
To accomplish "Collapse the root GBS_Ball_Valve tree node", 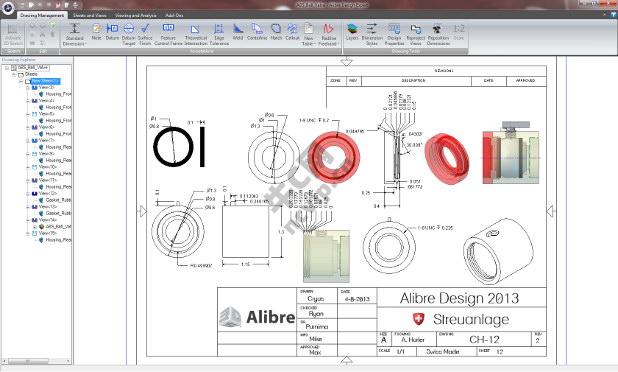I will click(x=7, y=68).
